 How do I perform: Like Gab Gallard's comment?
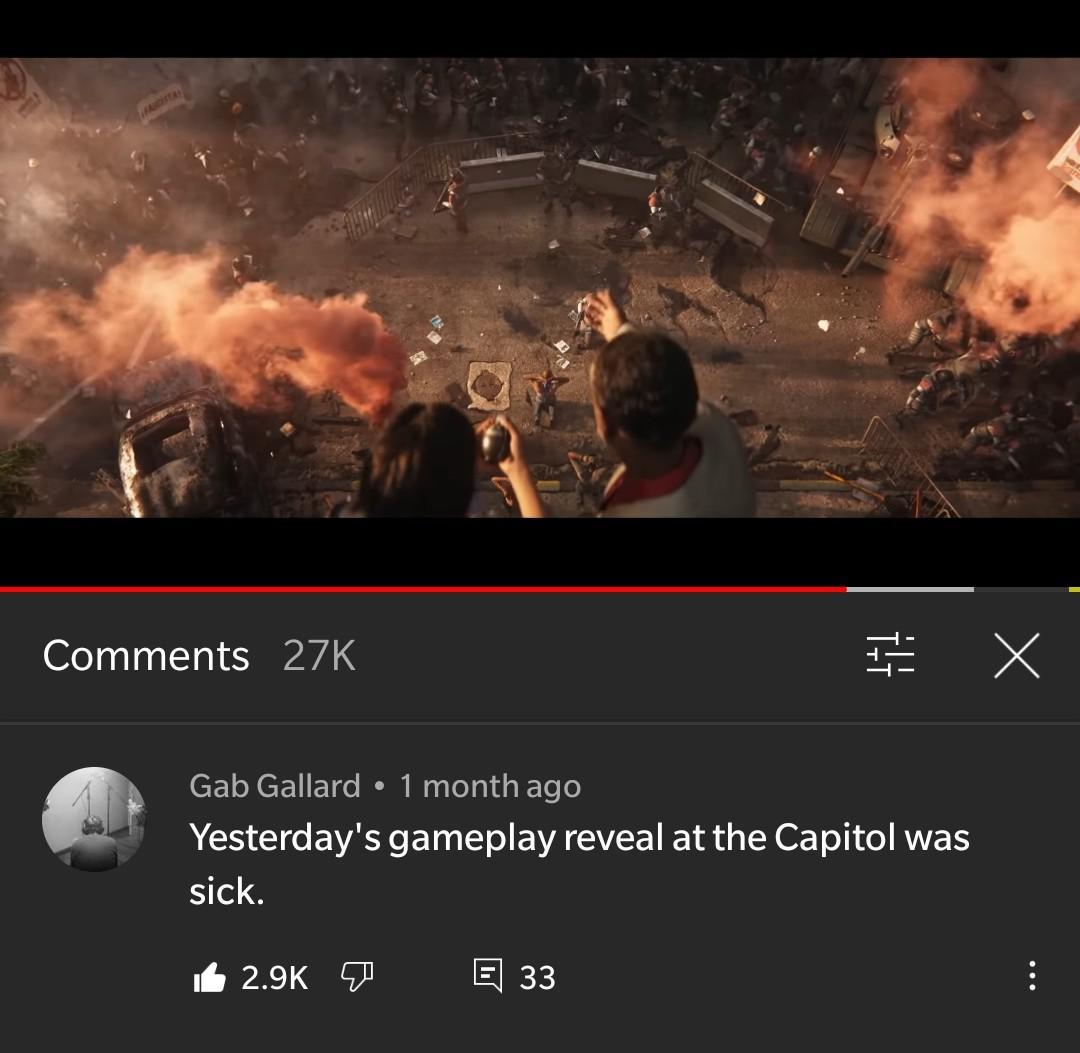tap(209, 977)
